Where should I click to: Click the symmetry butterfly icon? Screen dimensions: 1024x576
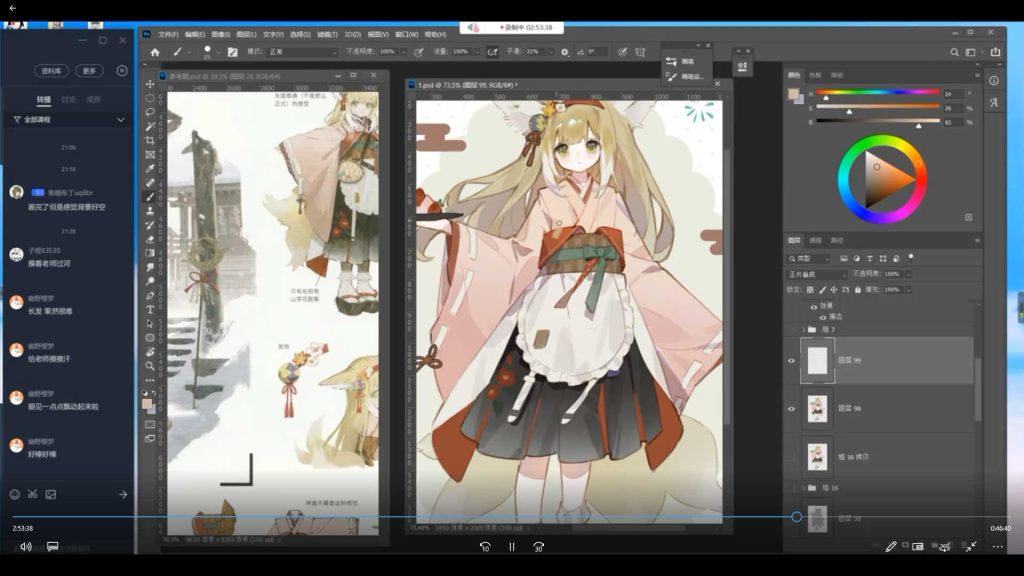(640, 52)
